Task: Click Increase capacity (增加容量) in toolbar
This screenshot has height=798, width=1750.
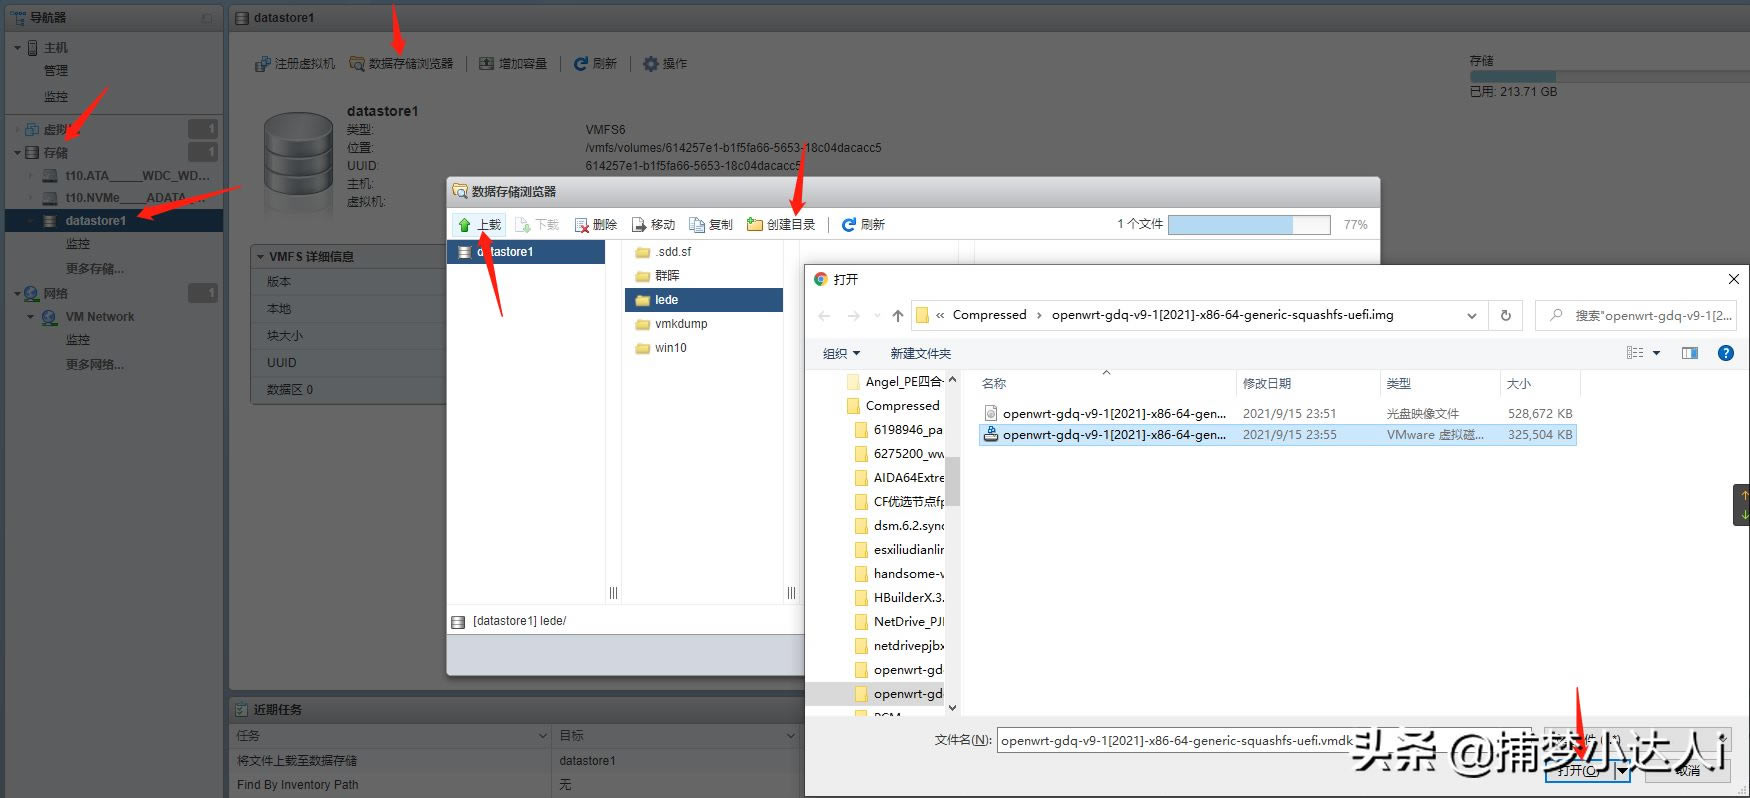Action: 513,63
